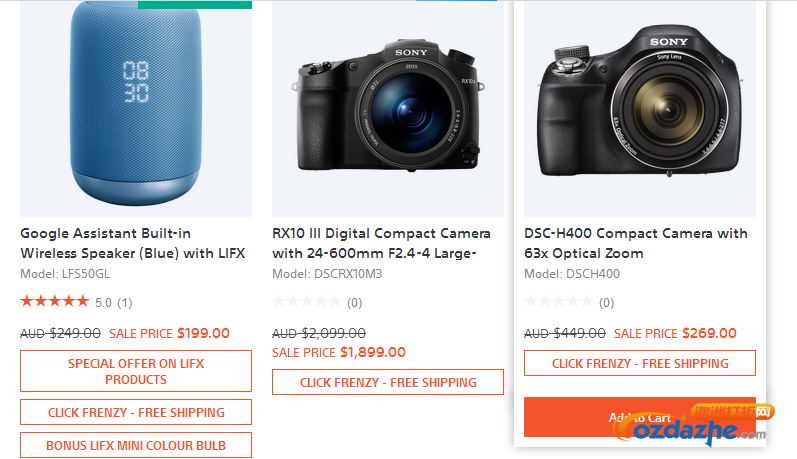Open DSC-H400 Compact Camera title link
This screenshot has height=459, width=797.
point(636,243)
